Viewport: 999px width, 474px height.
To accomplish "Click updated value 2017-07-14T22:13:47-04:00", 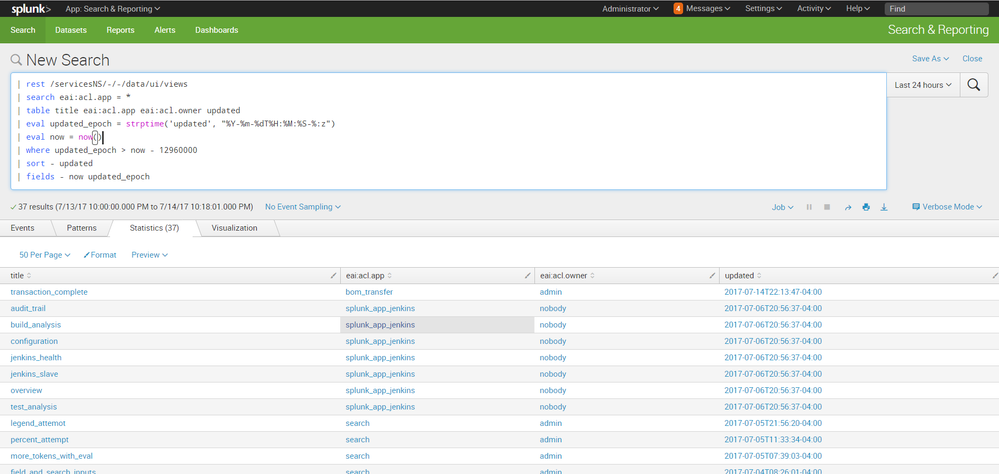I will click(x=773, y=292).
